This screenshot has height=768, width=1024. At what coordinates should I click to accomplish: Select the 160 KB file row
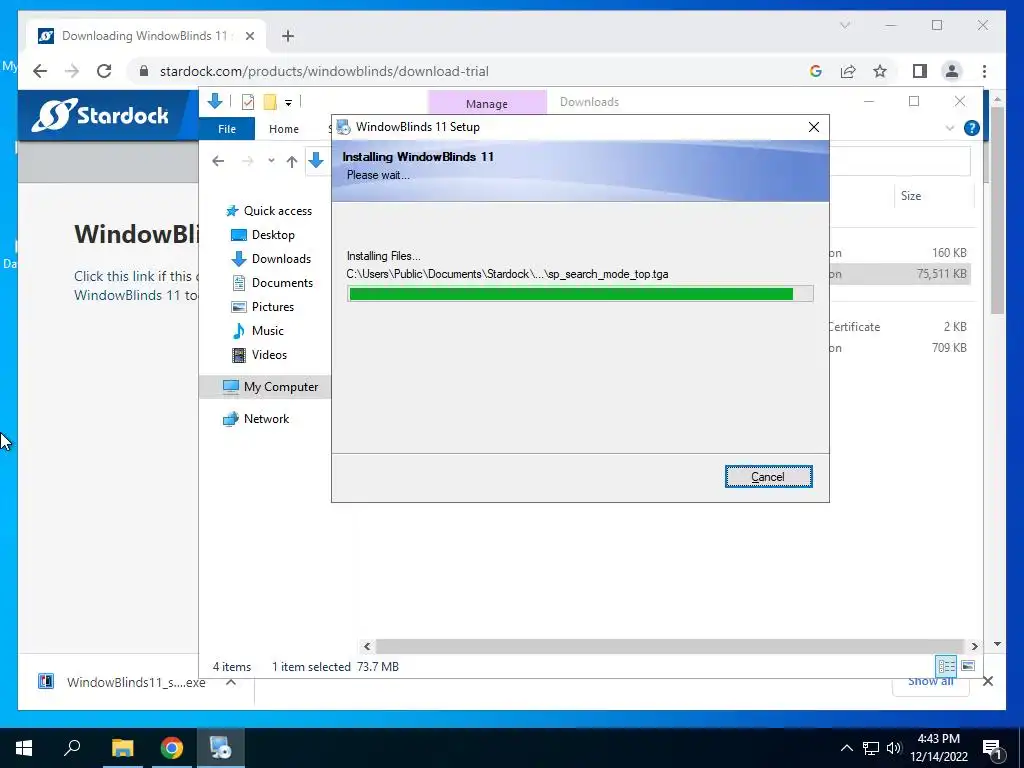click(900, 253)
